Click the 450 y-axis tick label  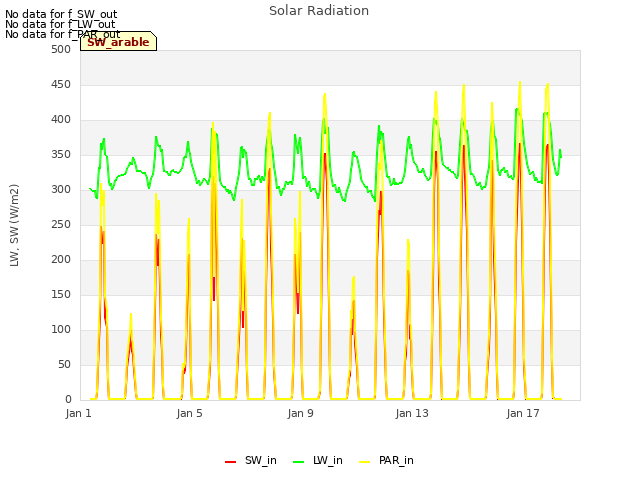[x=61, y=84]
